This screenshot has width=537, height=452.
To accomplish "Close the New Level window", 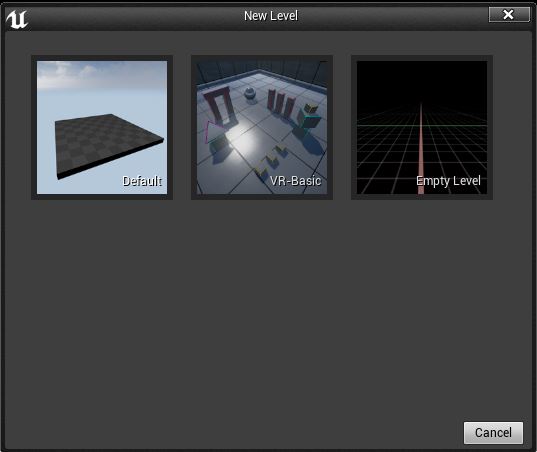I will [x=509, y=15].
